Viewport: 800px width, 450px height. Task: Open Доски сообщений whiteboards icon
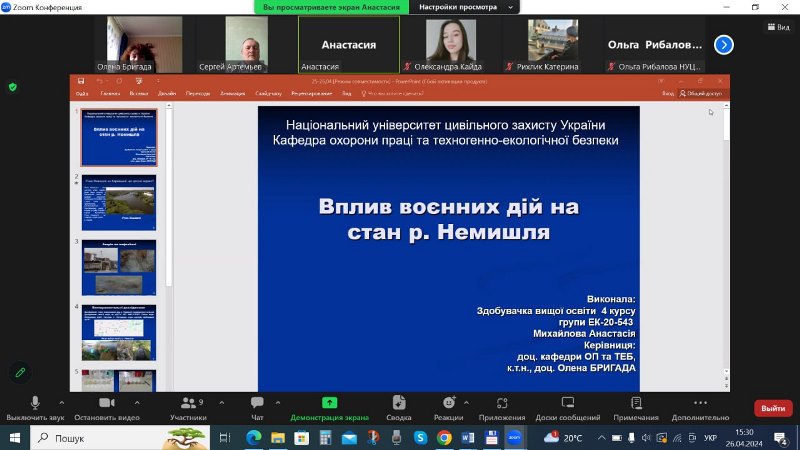[x=567, y=402]
